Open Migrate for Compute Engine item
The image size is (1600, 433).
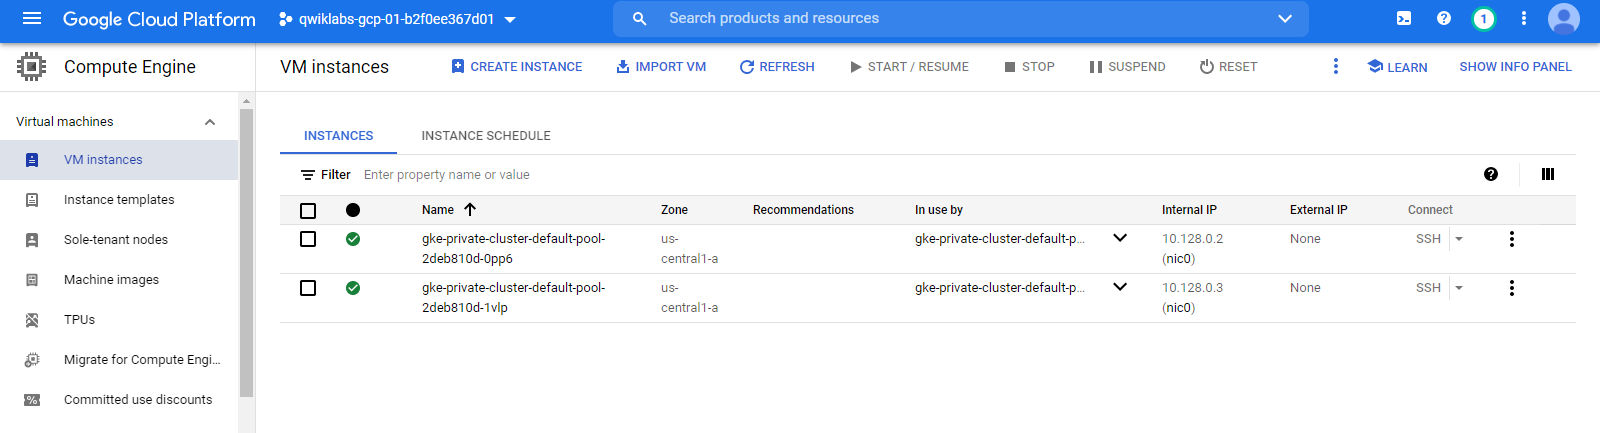[119, 360]
